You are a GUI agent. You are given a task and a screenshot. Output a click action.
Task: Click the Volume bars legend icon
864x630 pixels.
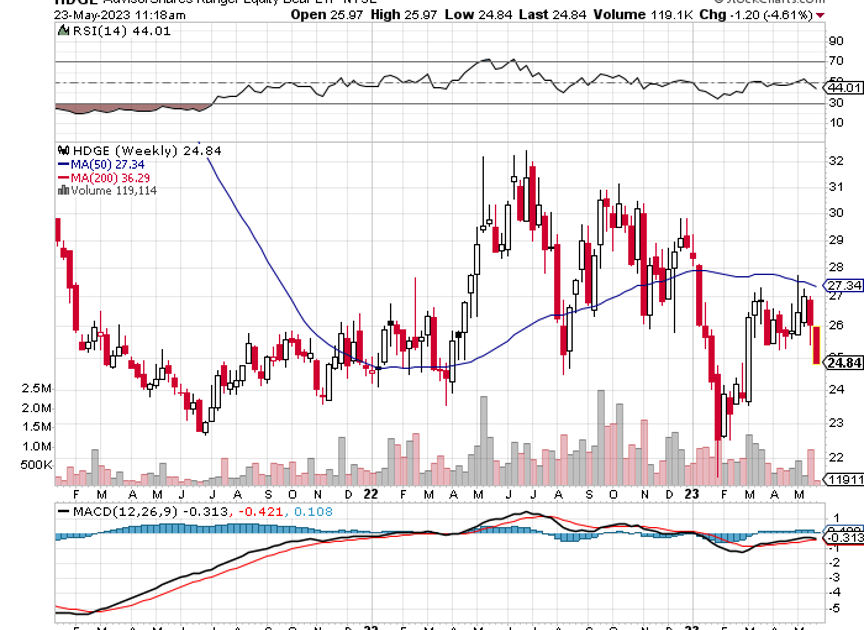pyautogui.click(x=64, y=190)
